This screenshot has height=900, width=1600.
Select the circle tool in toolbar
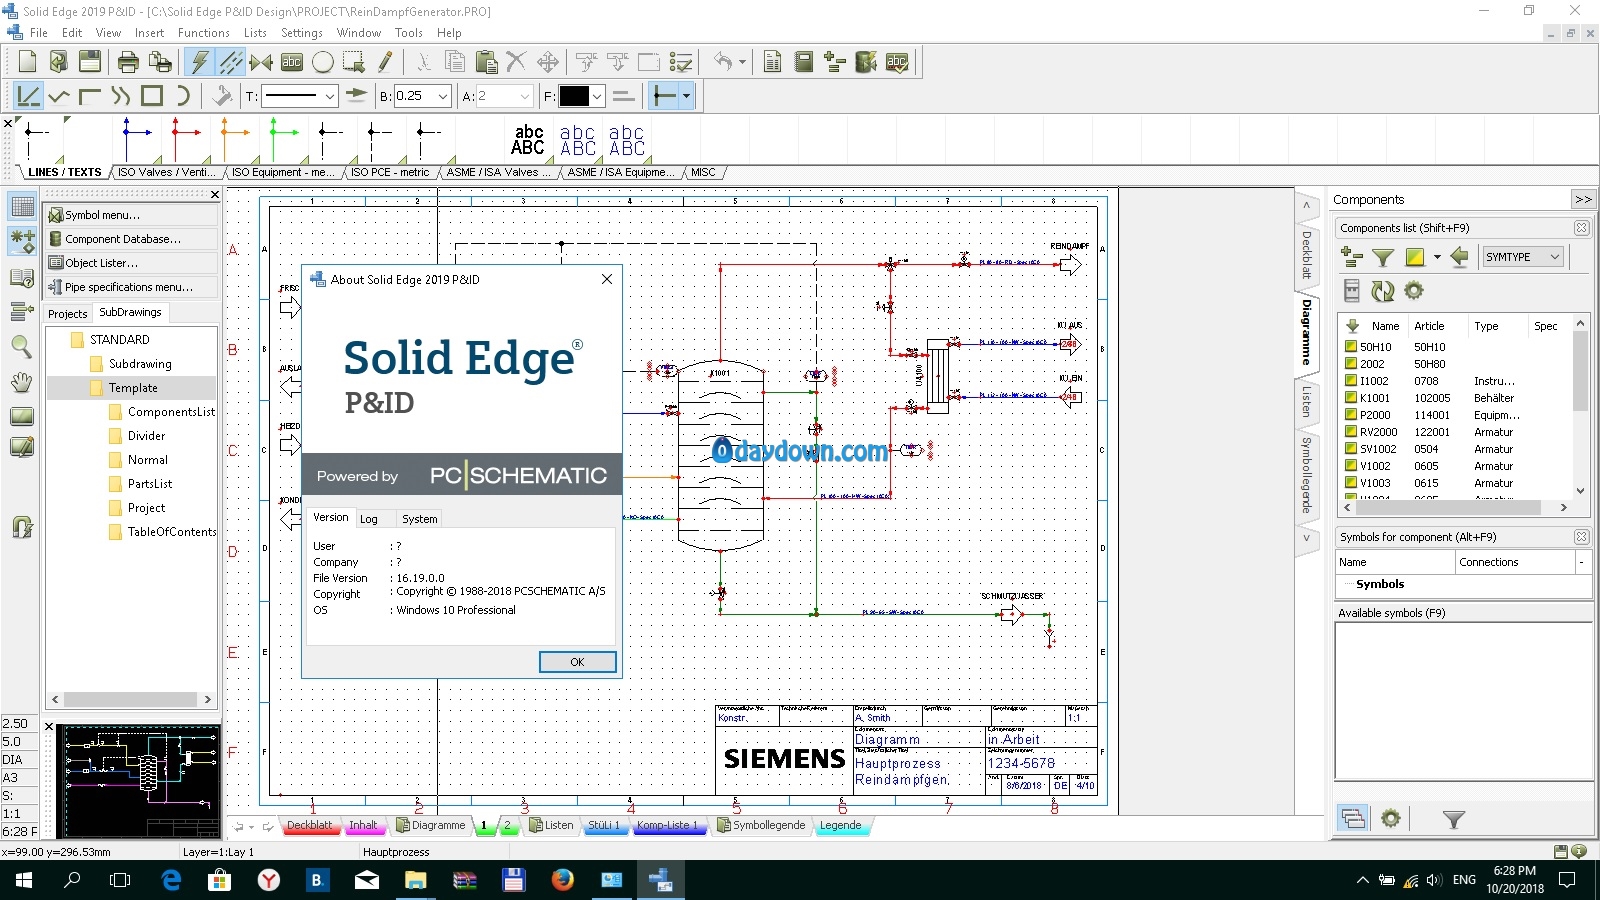coord(323,62)
